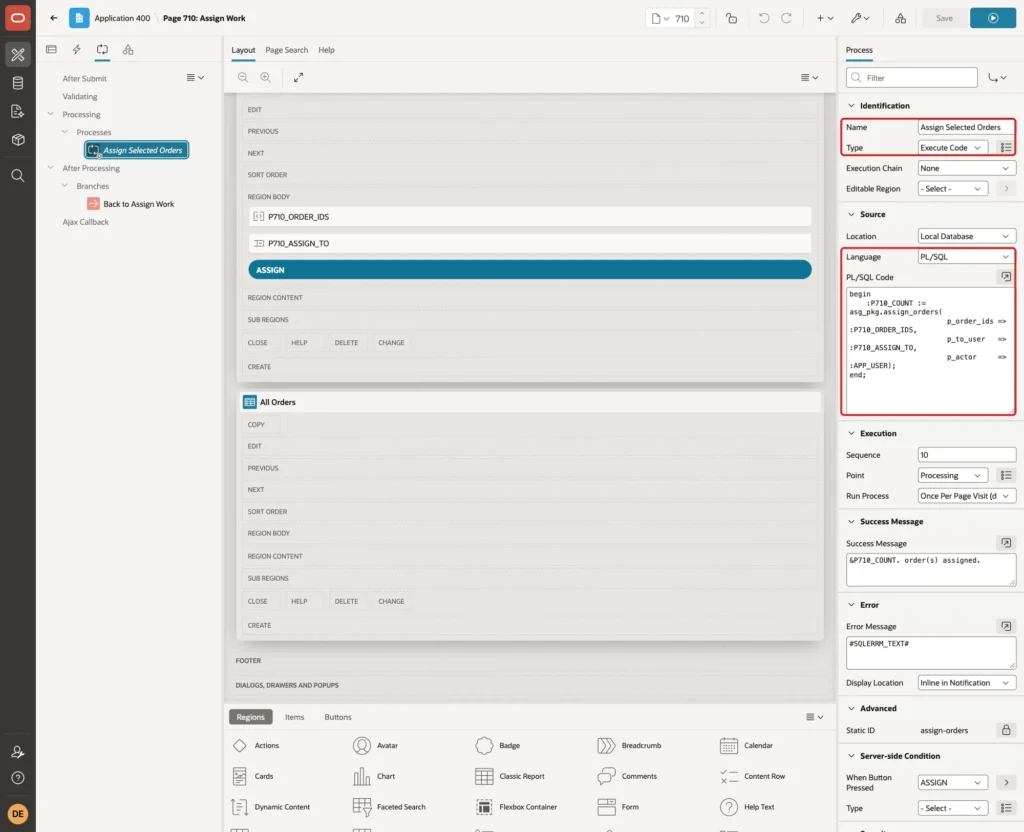Viewport: 1024px width, 832px height.
Task: Open the Administration user-key icon
Action: [18, 752]
